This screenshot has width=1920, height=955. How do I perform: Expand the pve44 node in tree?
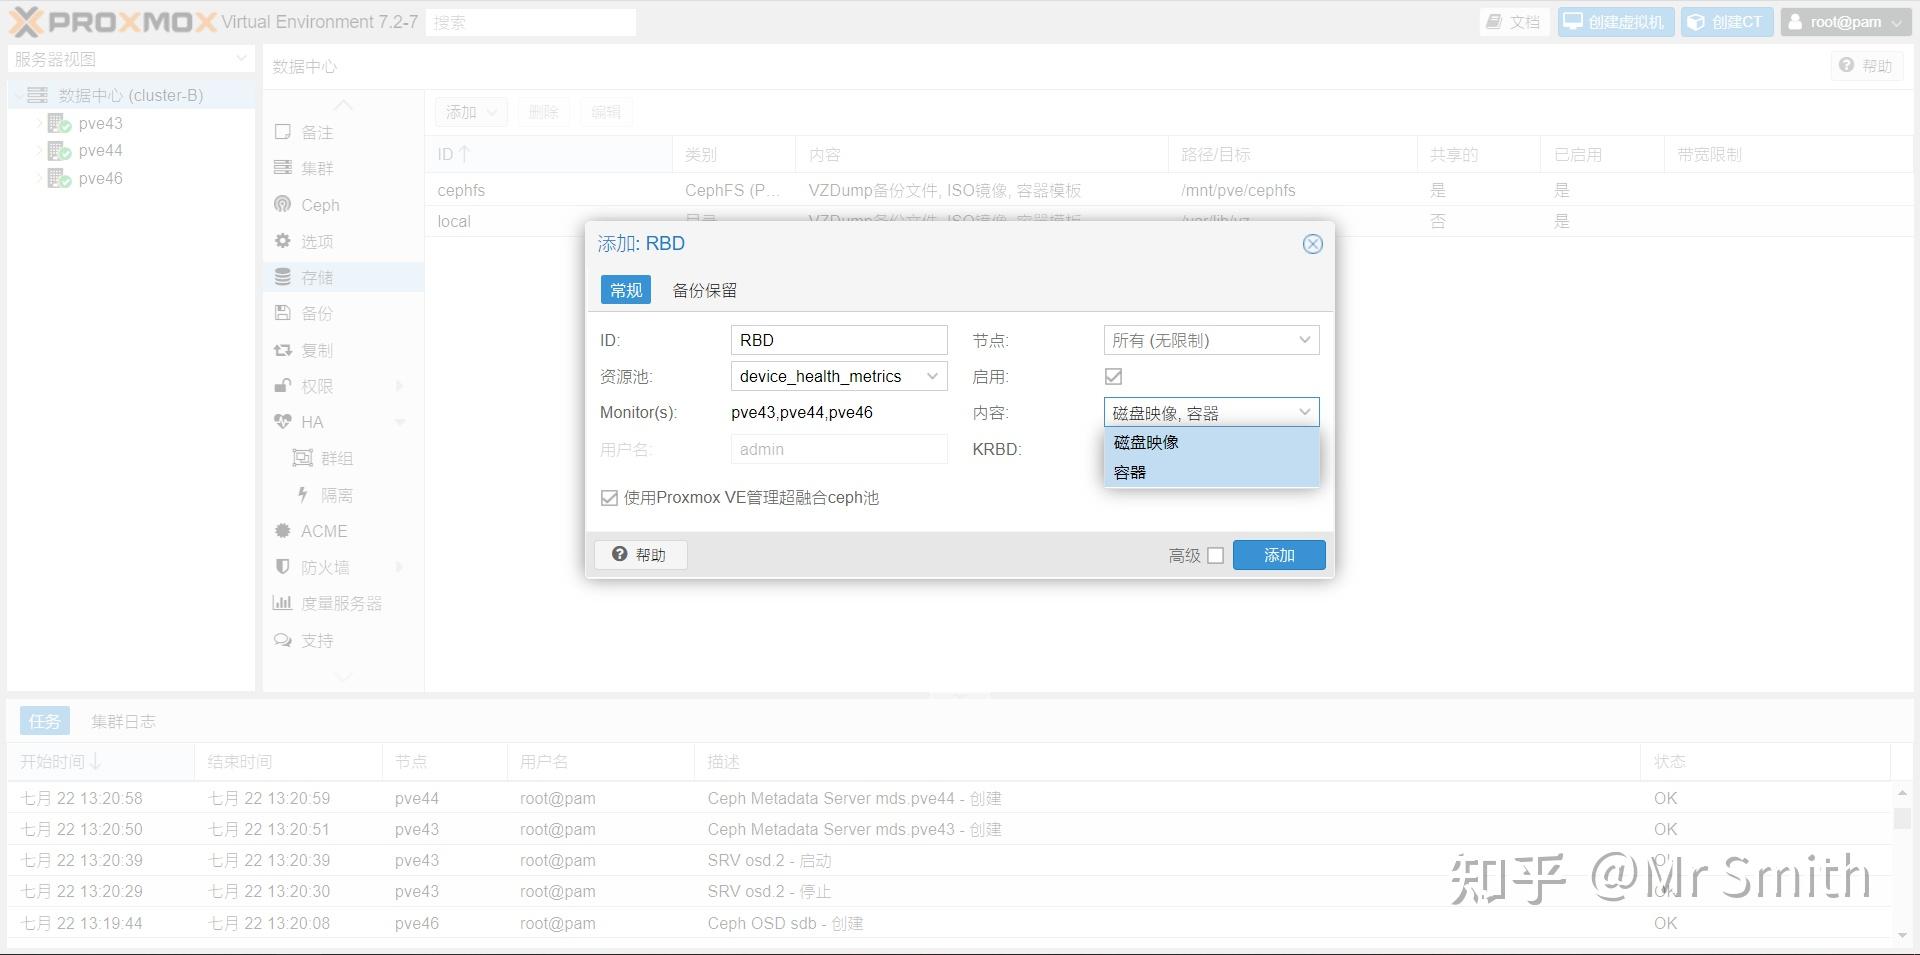click(x=38, y=150)
